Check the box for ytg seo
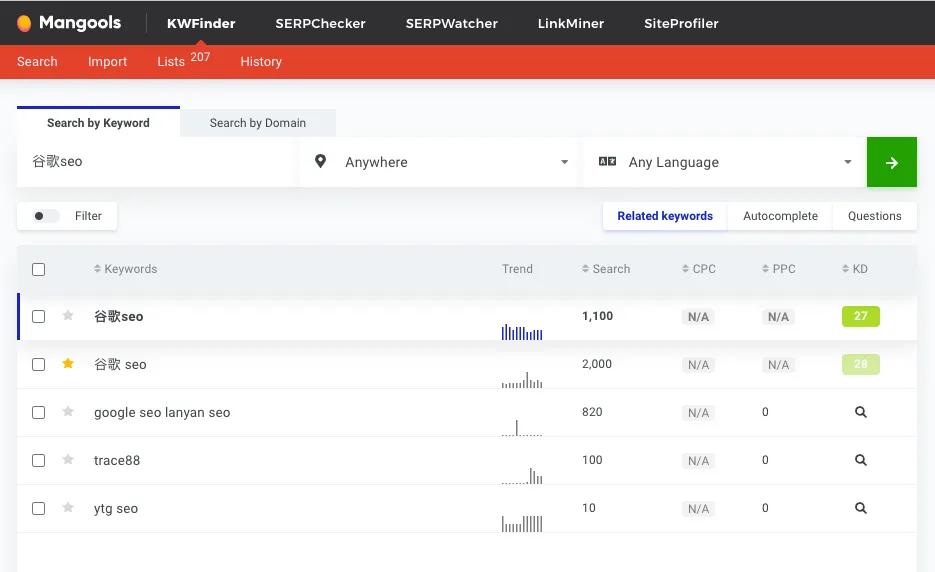Screen dimensions: 935x572 (38, 509)
